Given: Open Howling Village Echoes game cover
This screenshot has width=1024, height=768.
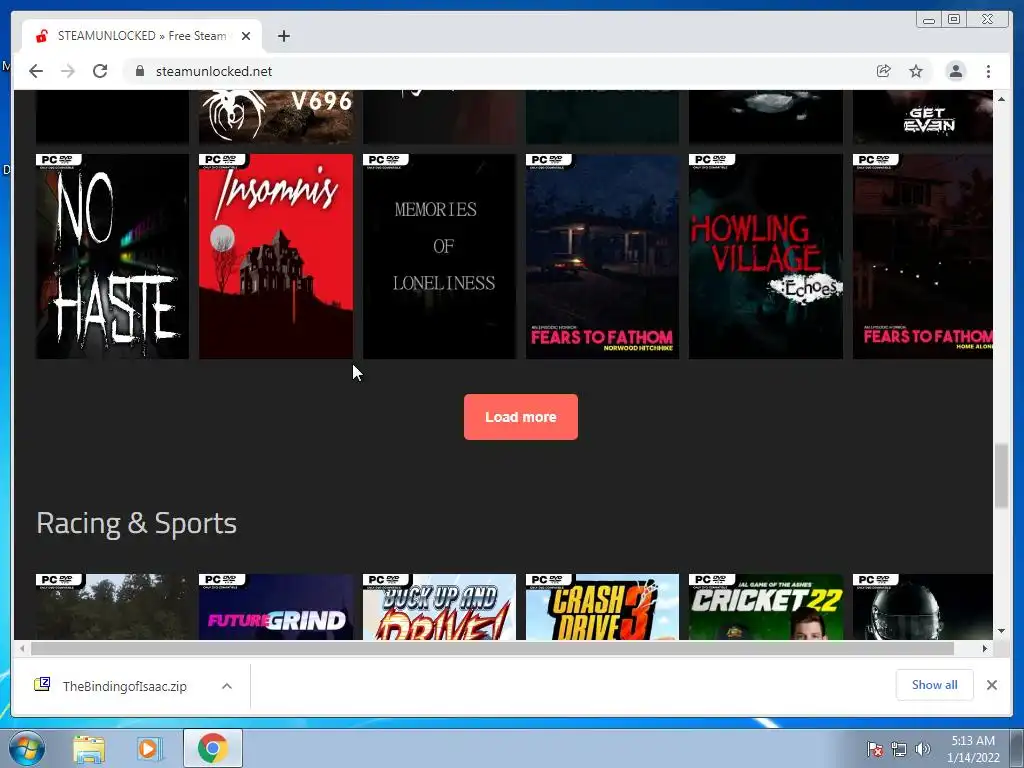Looking at the screenshot, I should click(765, 256).
